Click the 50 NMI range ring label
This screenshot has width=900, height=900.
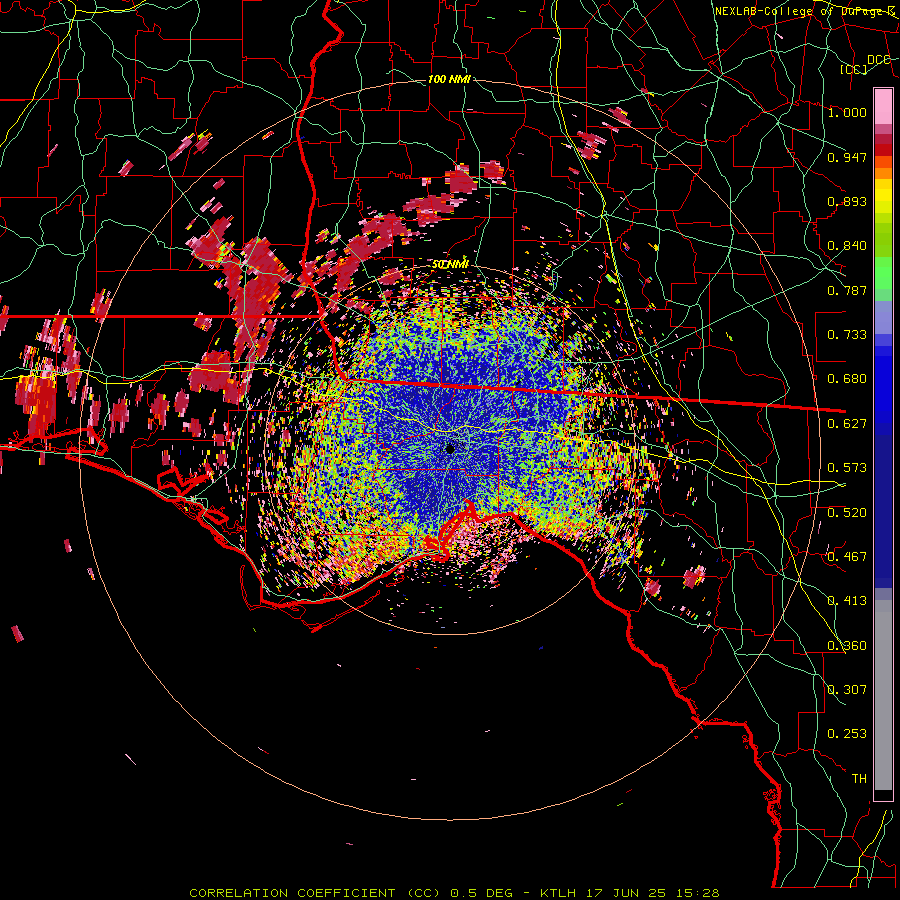click(451, 264)
